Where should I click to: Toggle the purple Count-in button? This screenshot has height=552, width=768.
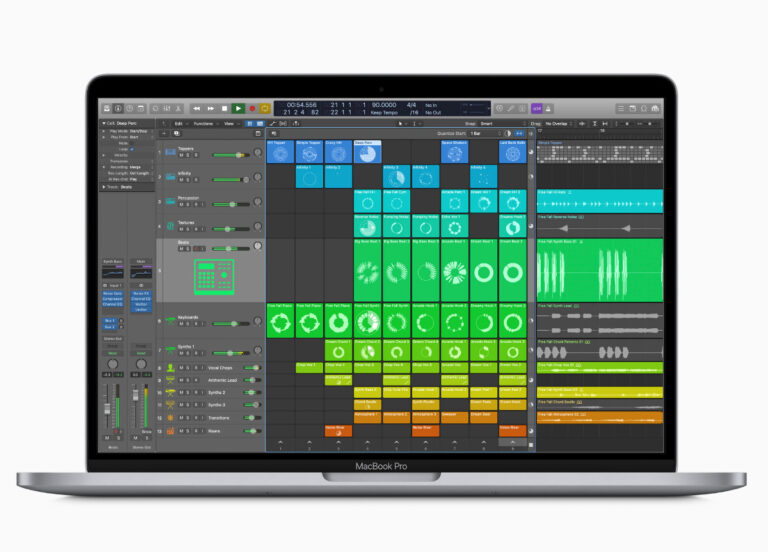(x=537, y=108)
